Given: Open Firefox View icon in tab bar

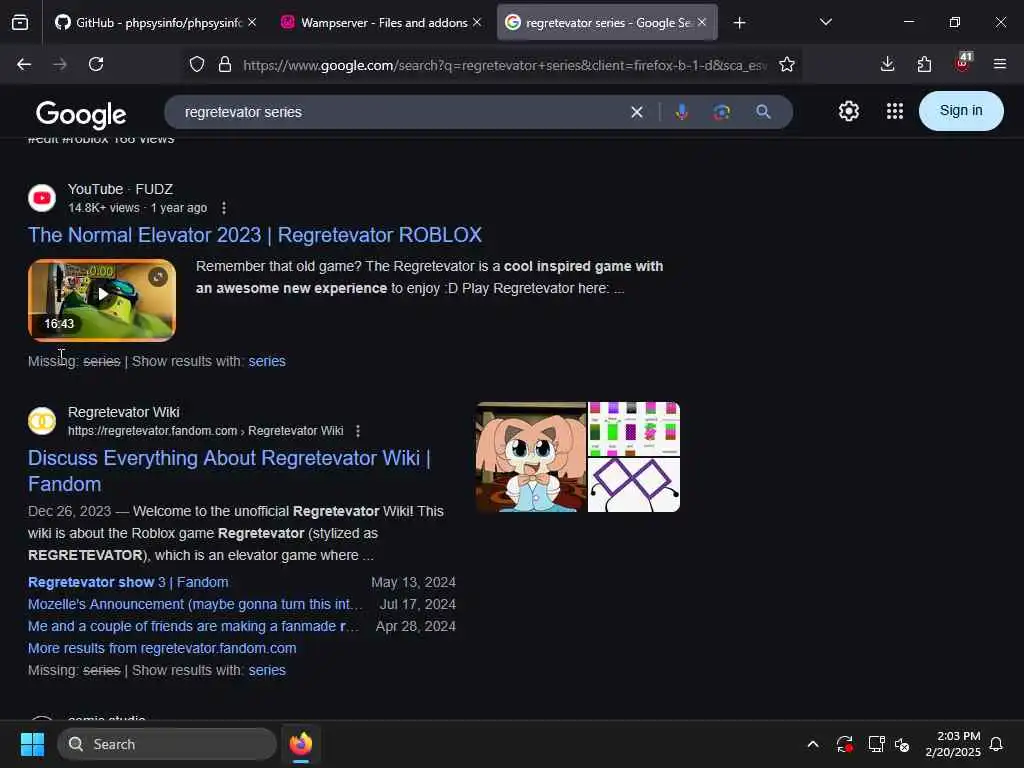Looking at the screenshot, I should 20,22.
